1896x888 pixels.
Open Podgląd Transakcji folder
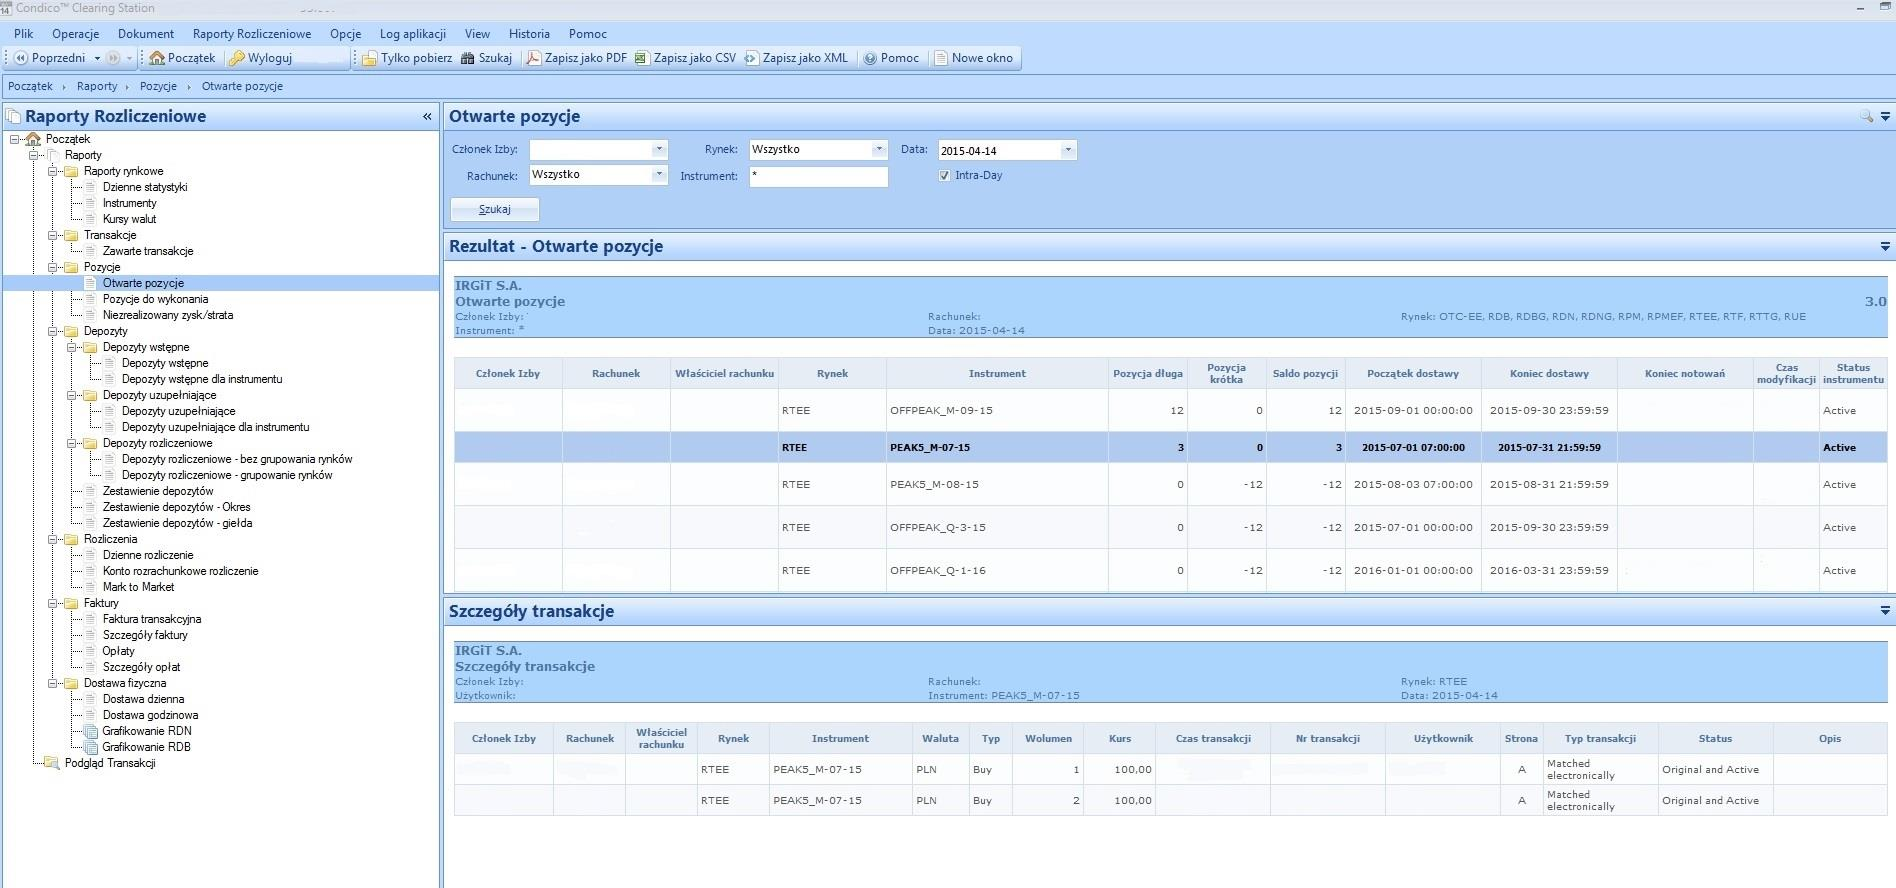point(110,763)
